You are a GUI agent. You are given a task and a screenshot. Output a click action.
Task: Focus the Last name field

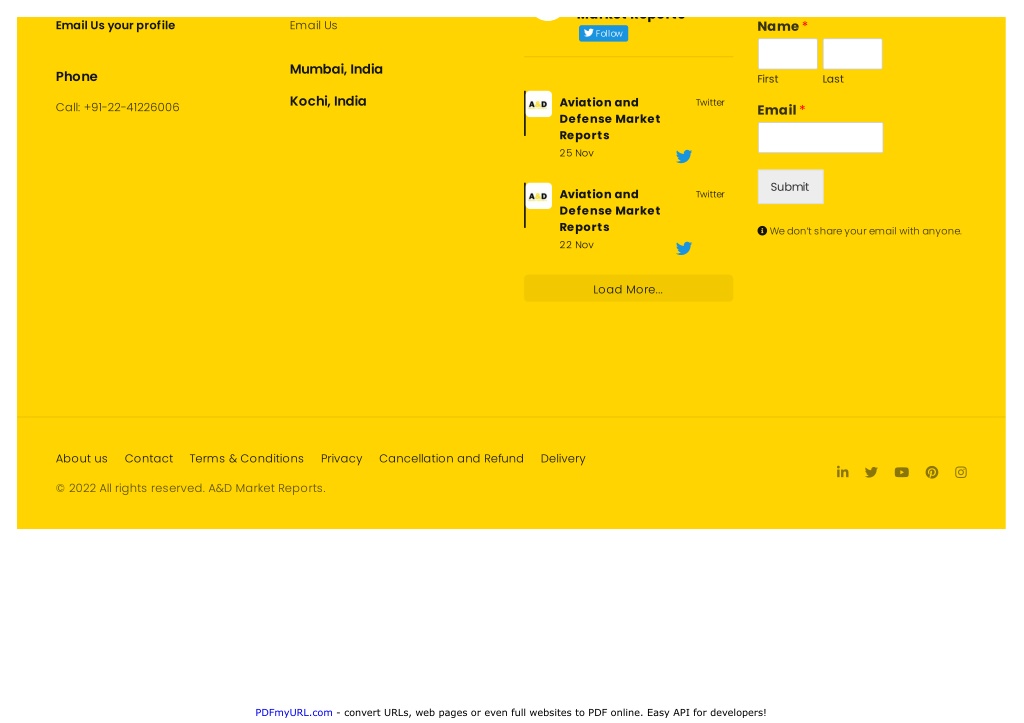[852, 54]
